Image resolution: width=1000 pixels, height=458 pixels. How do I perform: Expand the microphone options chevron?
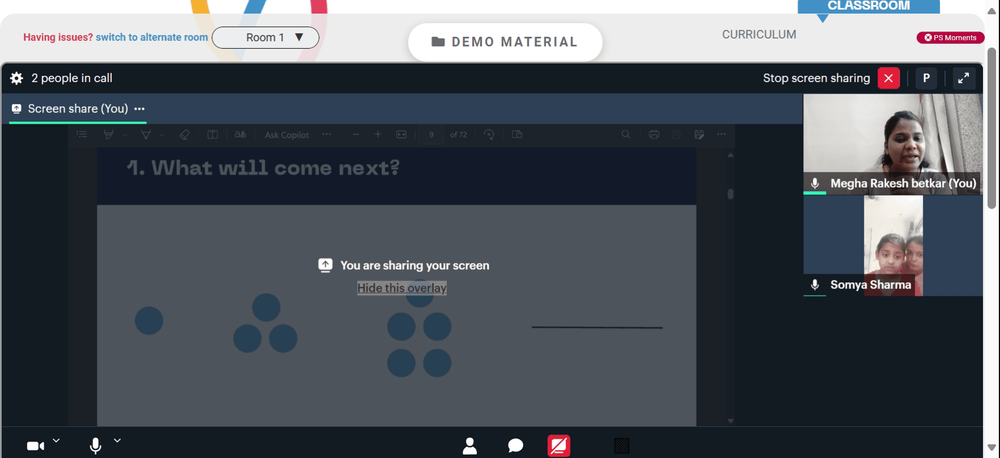tap(117, 440)
